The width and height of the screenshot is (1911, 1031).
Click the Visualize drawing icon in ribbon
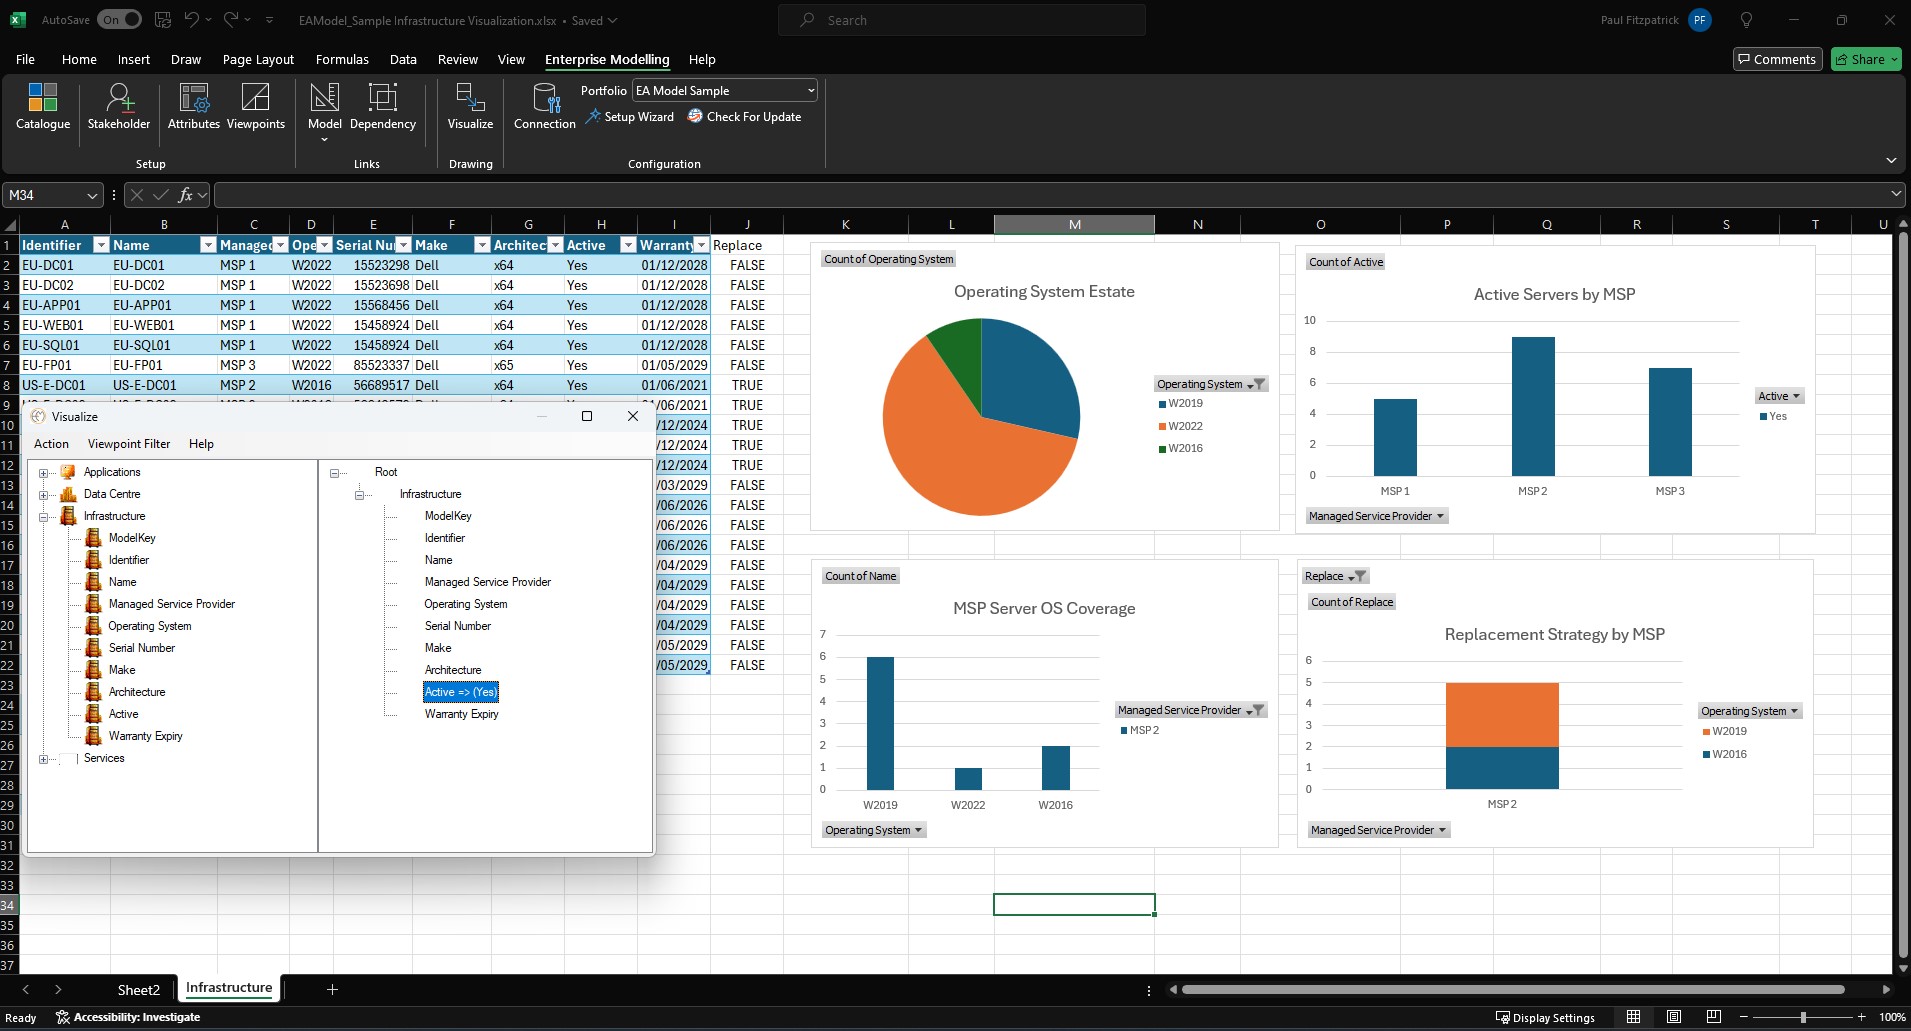(x=470, y=107)
